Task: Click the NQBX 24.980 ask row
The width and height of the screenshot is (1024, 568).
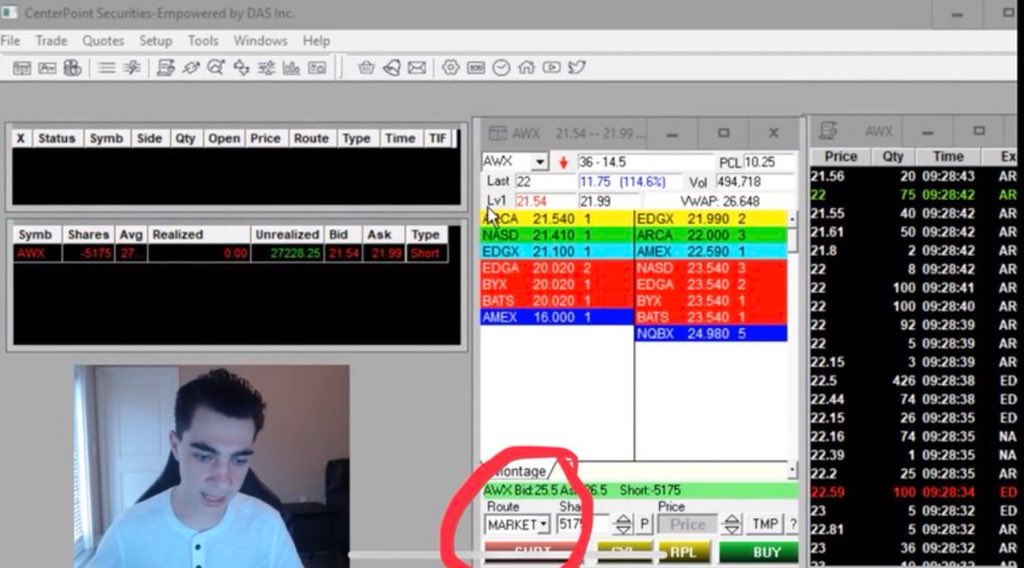Action: [x=711, y=334]
